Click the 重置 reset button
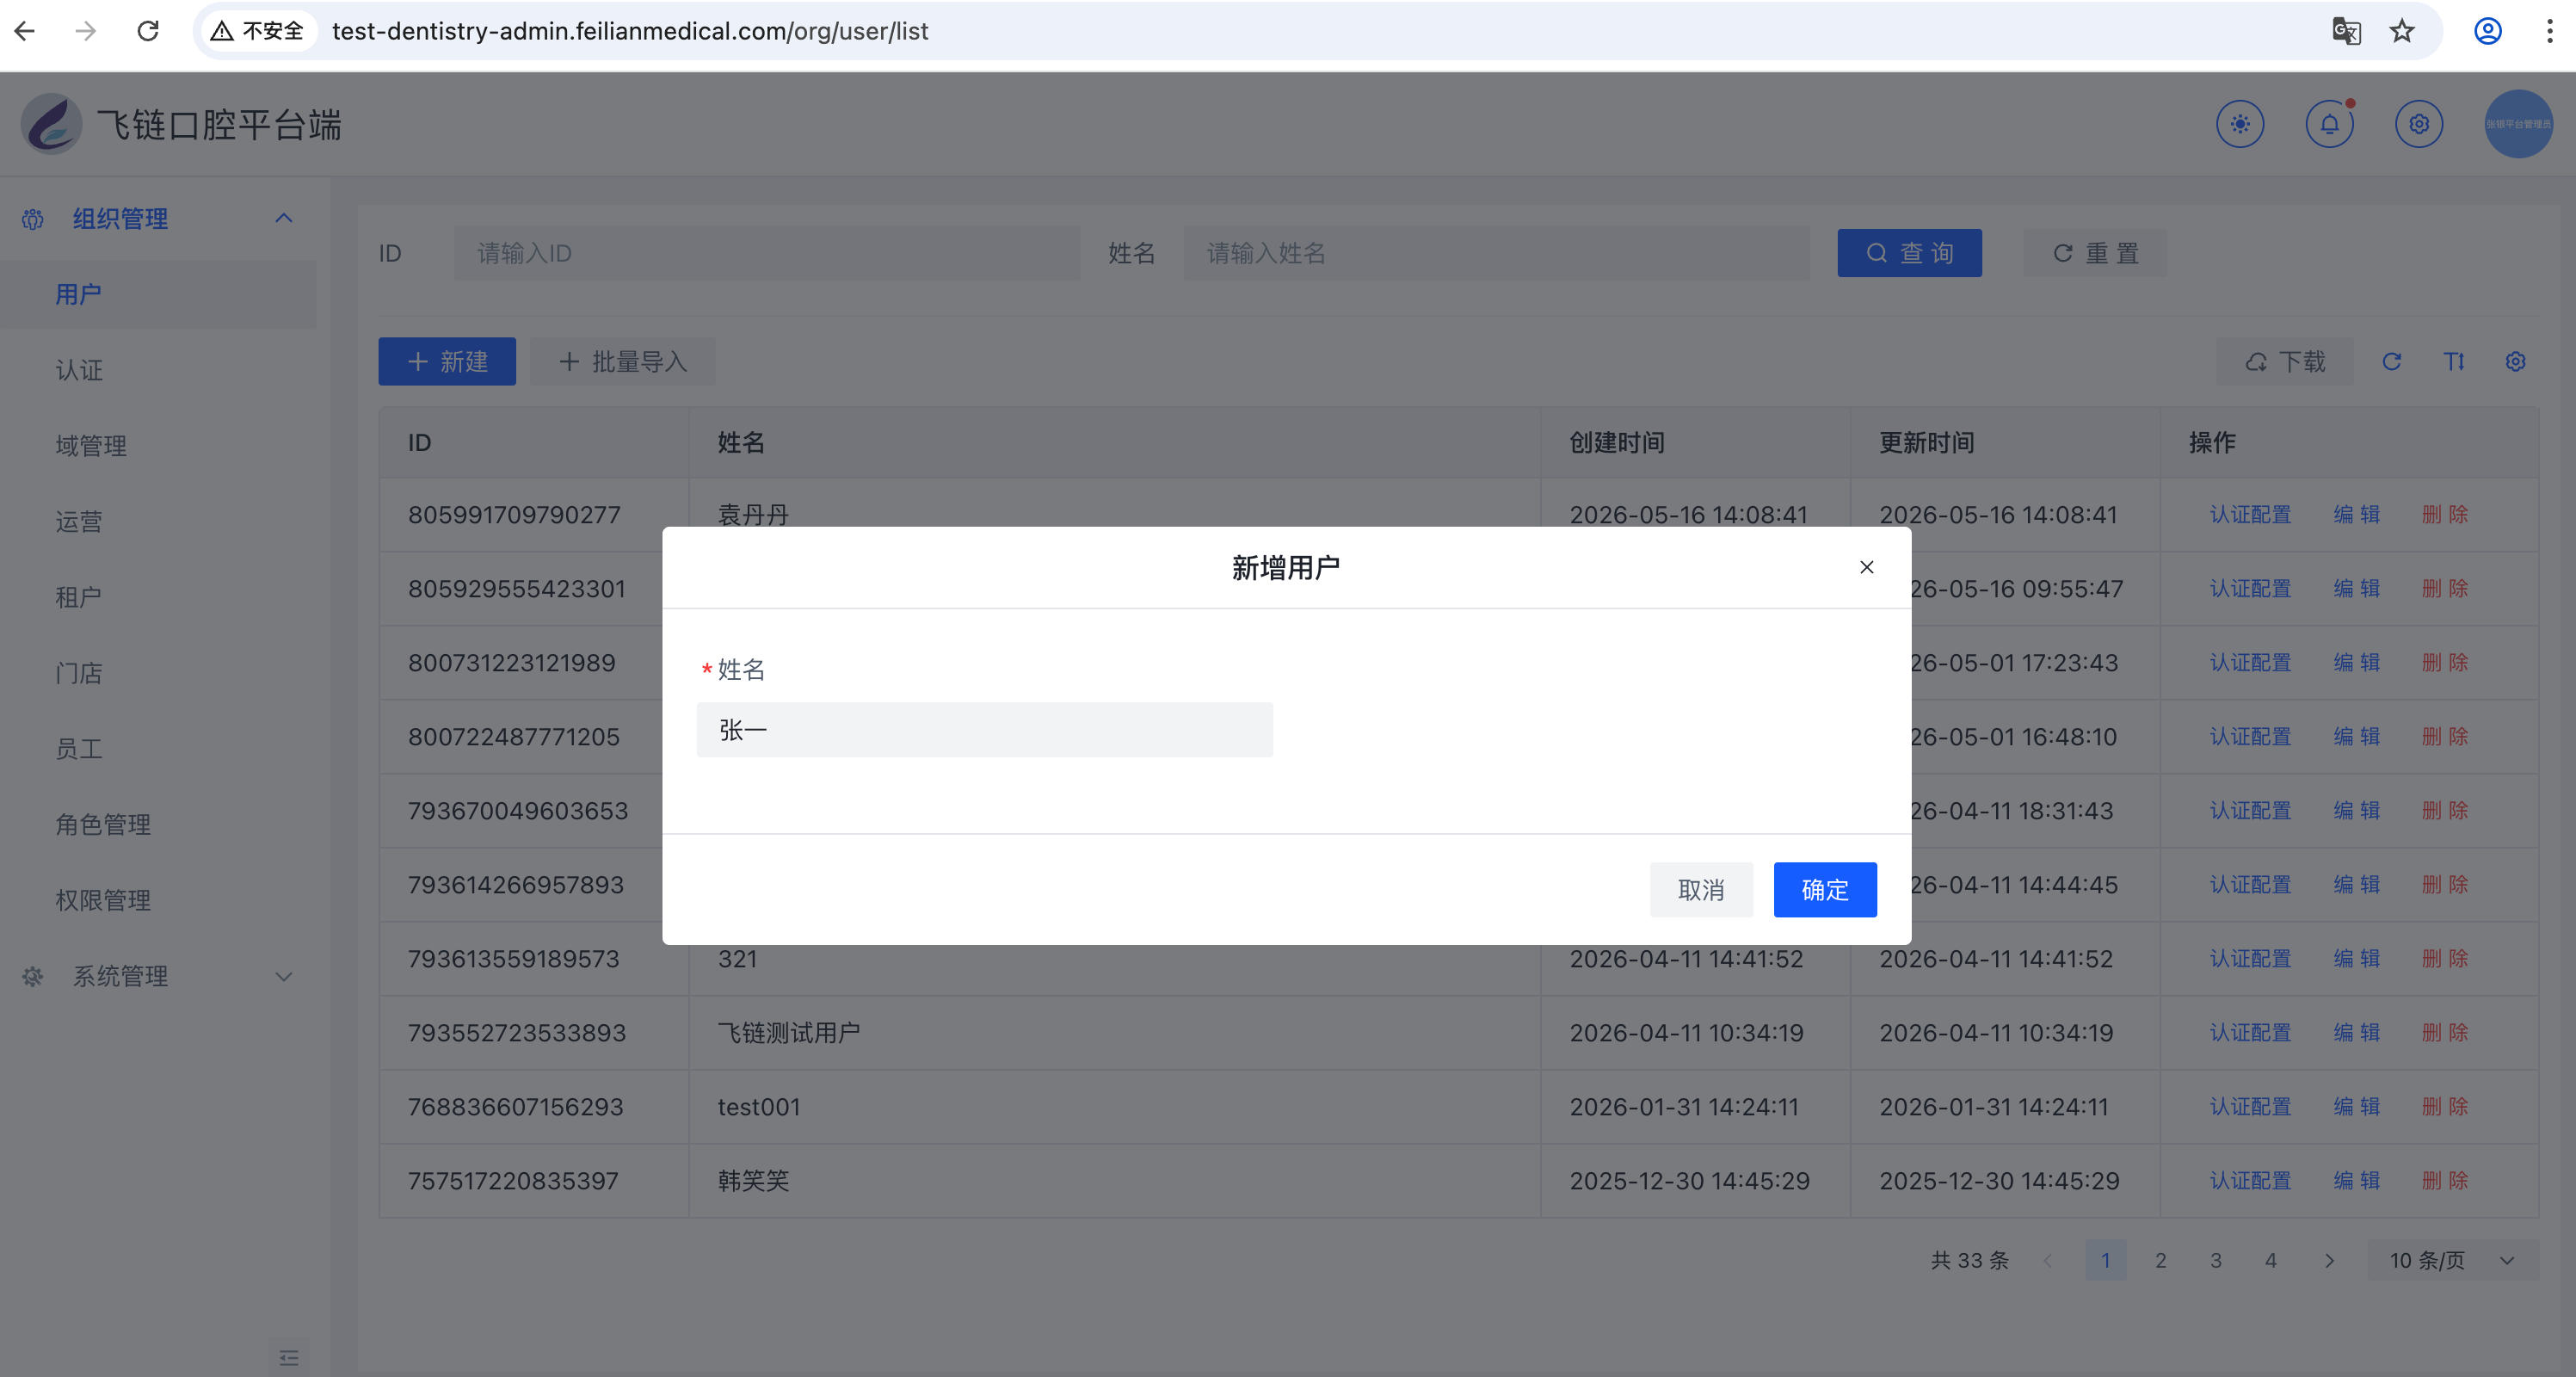The width and height of the screenshot is (2576, 1377). click(2095, 253)
